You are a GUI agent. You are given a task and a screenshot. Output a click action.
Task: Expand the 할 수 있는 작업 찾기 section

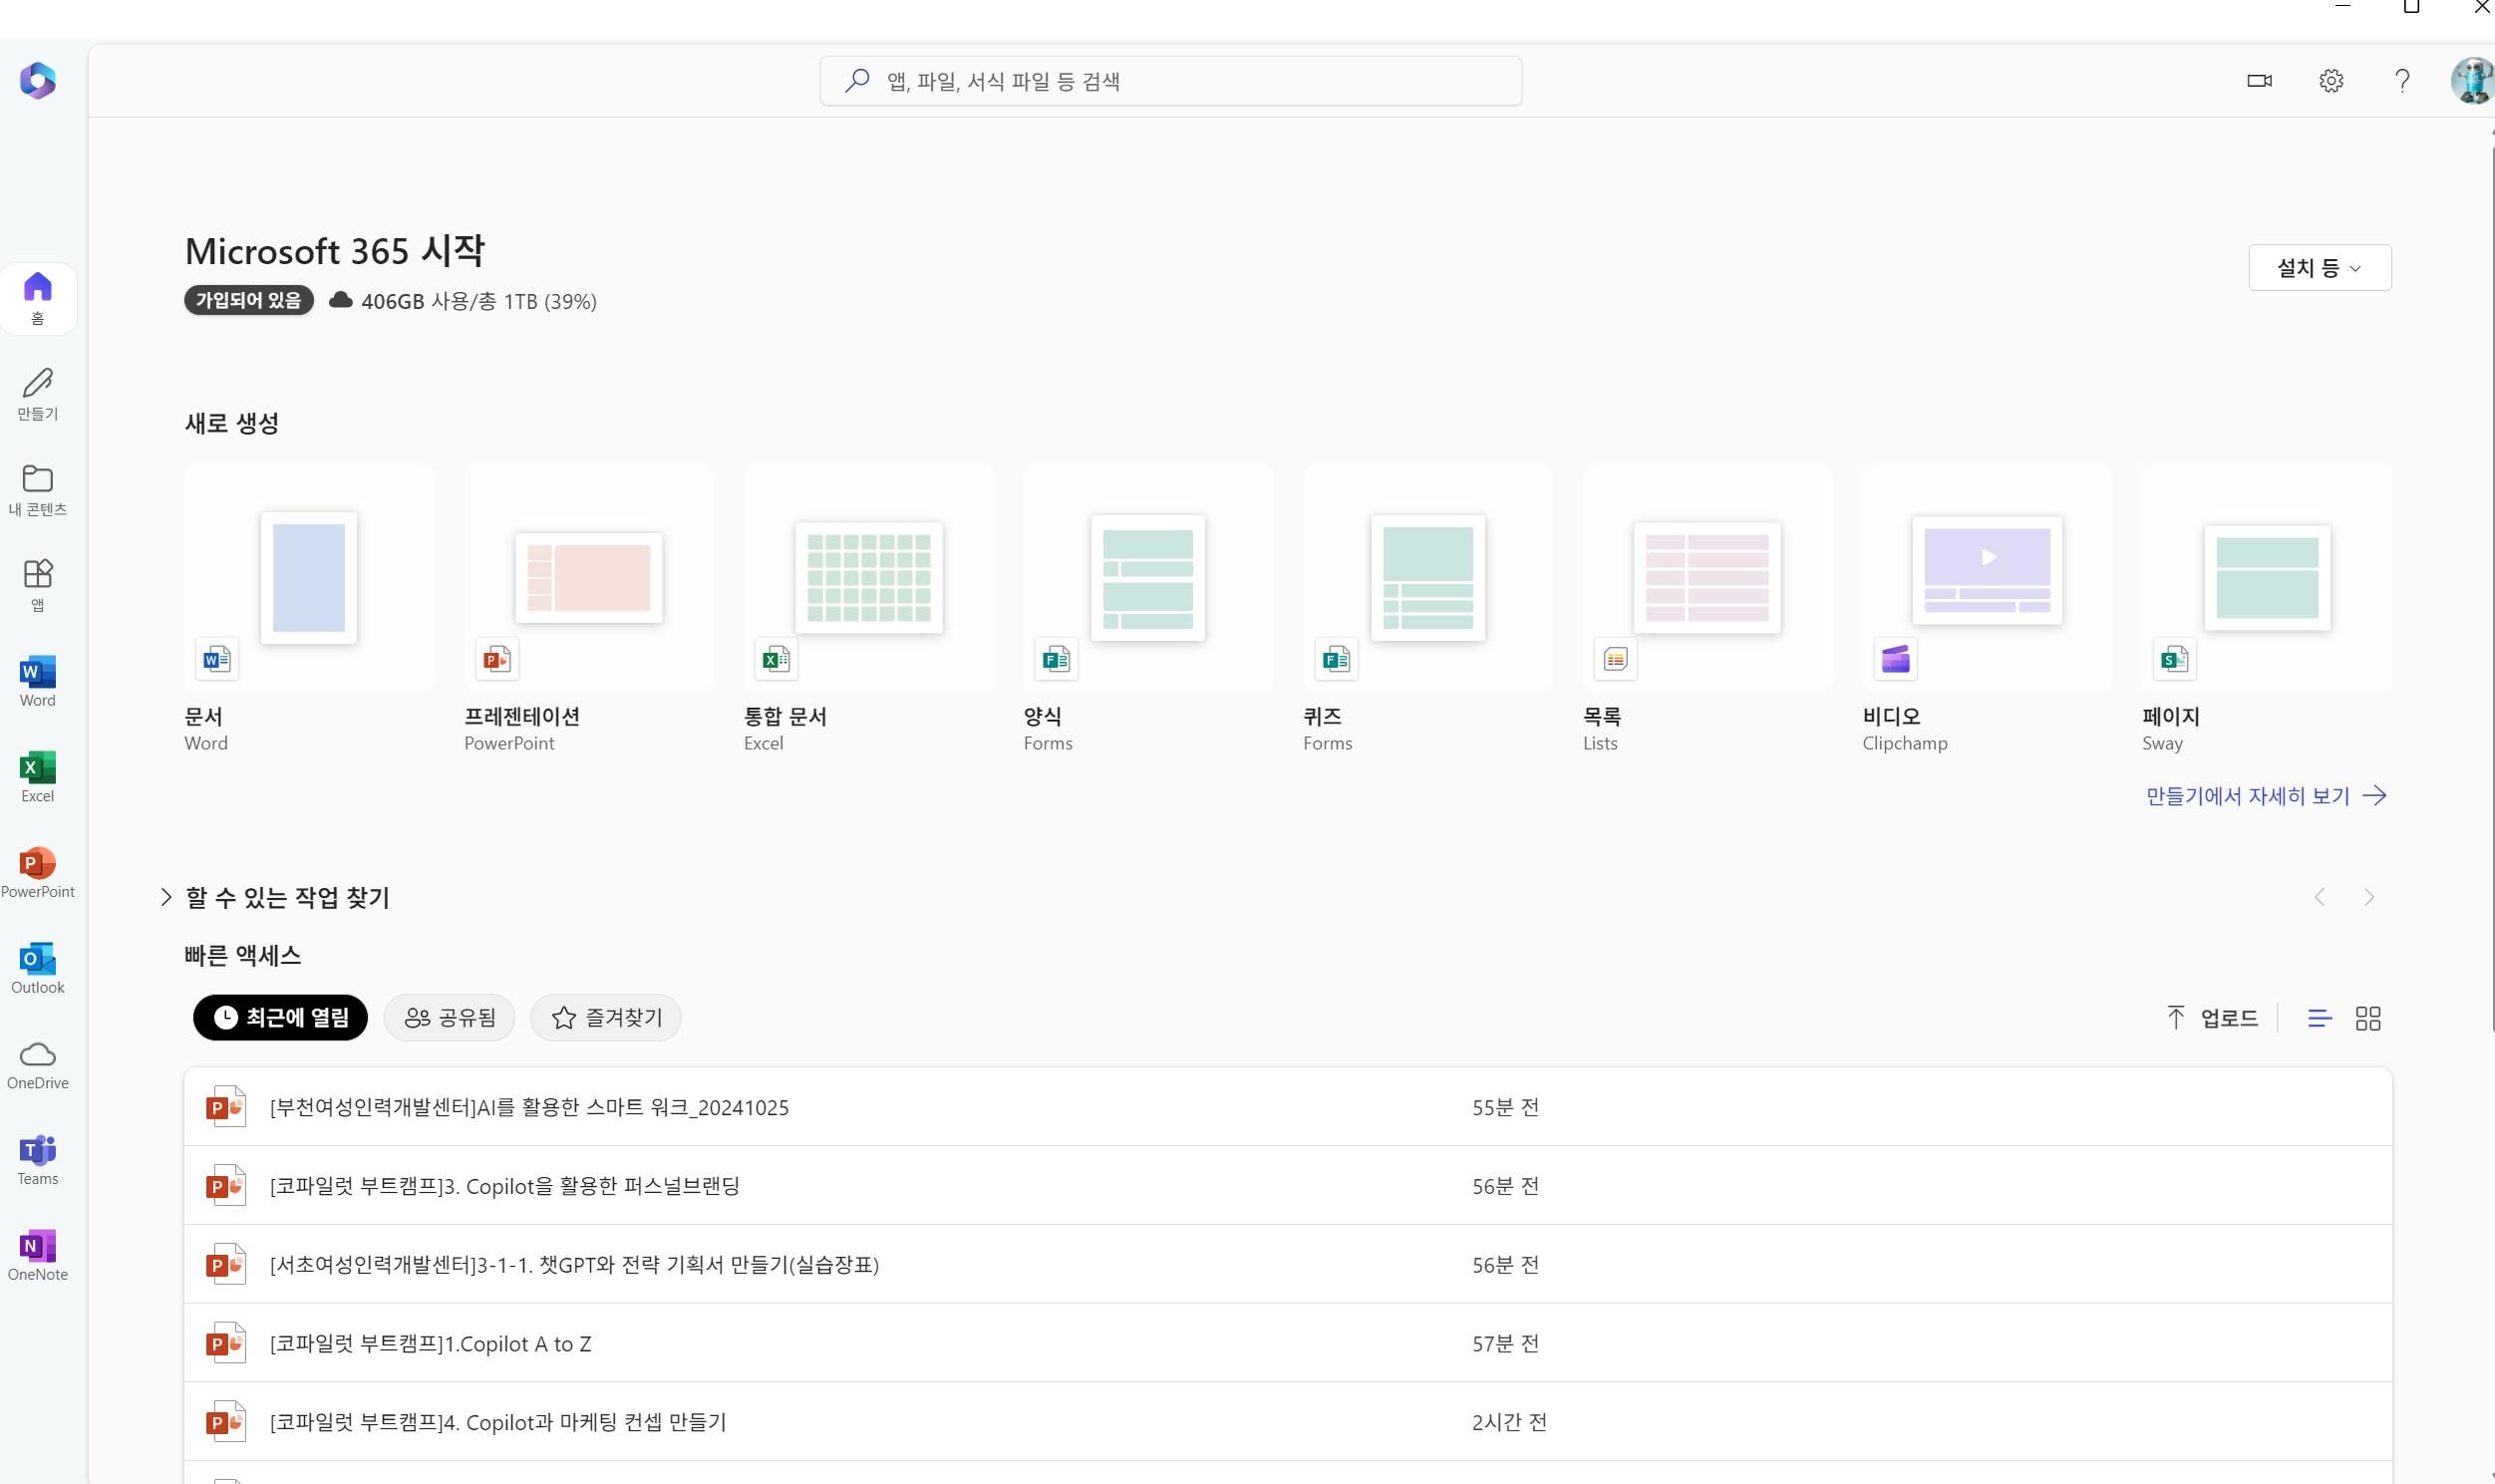166,897
